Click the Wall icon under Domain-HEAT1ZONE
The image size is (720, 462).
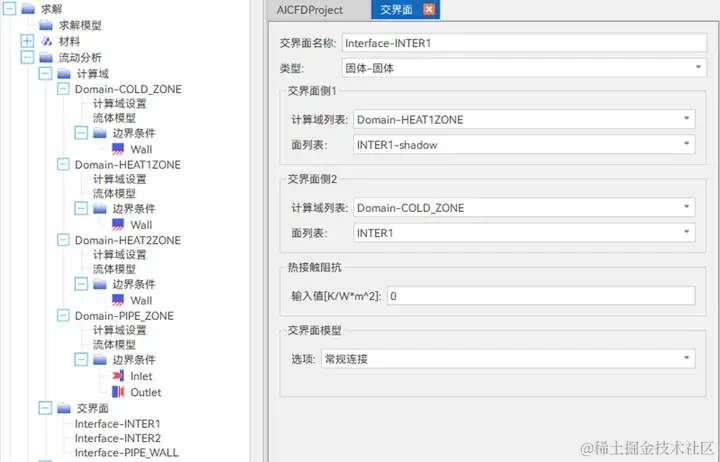(118, 224)
